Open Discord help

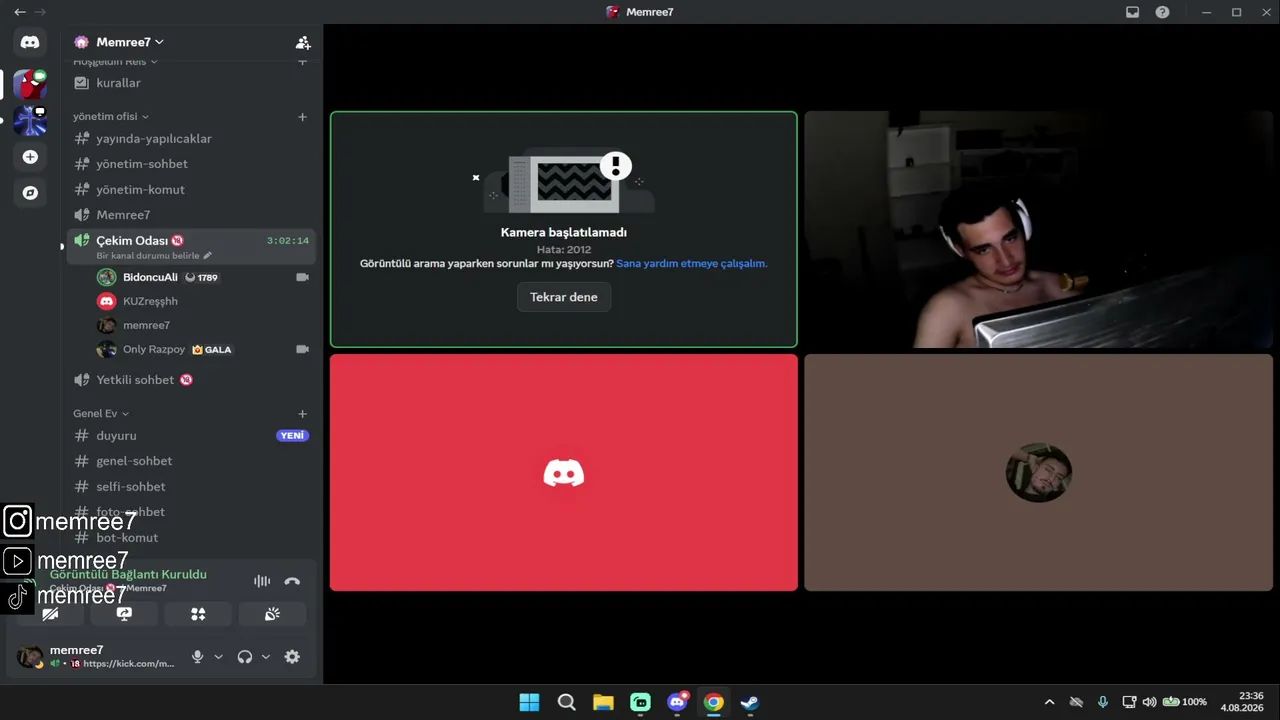point(1162,12)
